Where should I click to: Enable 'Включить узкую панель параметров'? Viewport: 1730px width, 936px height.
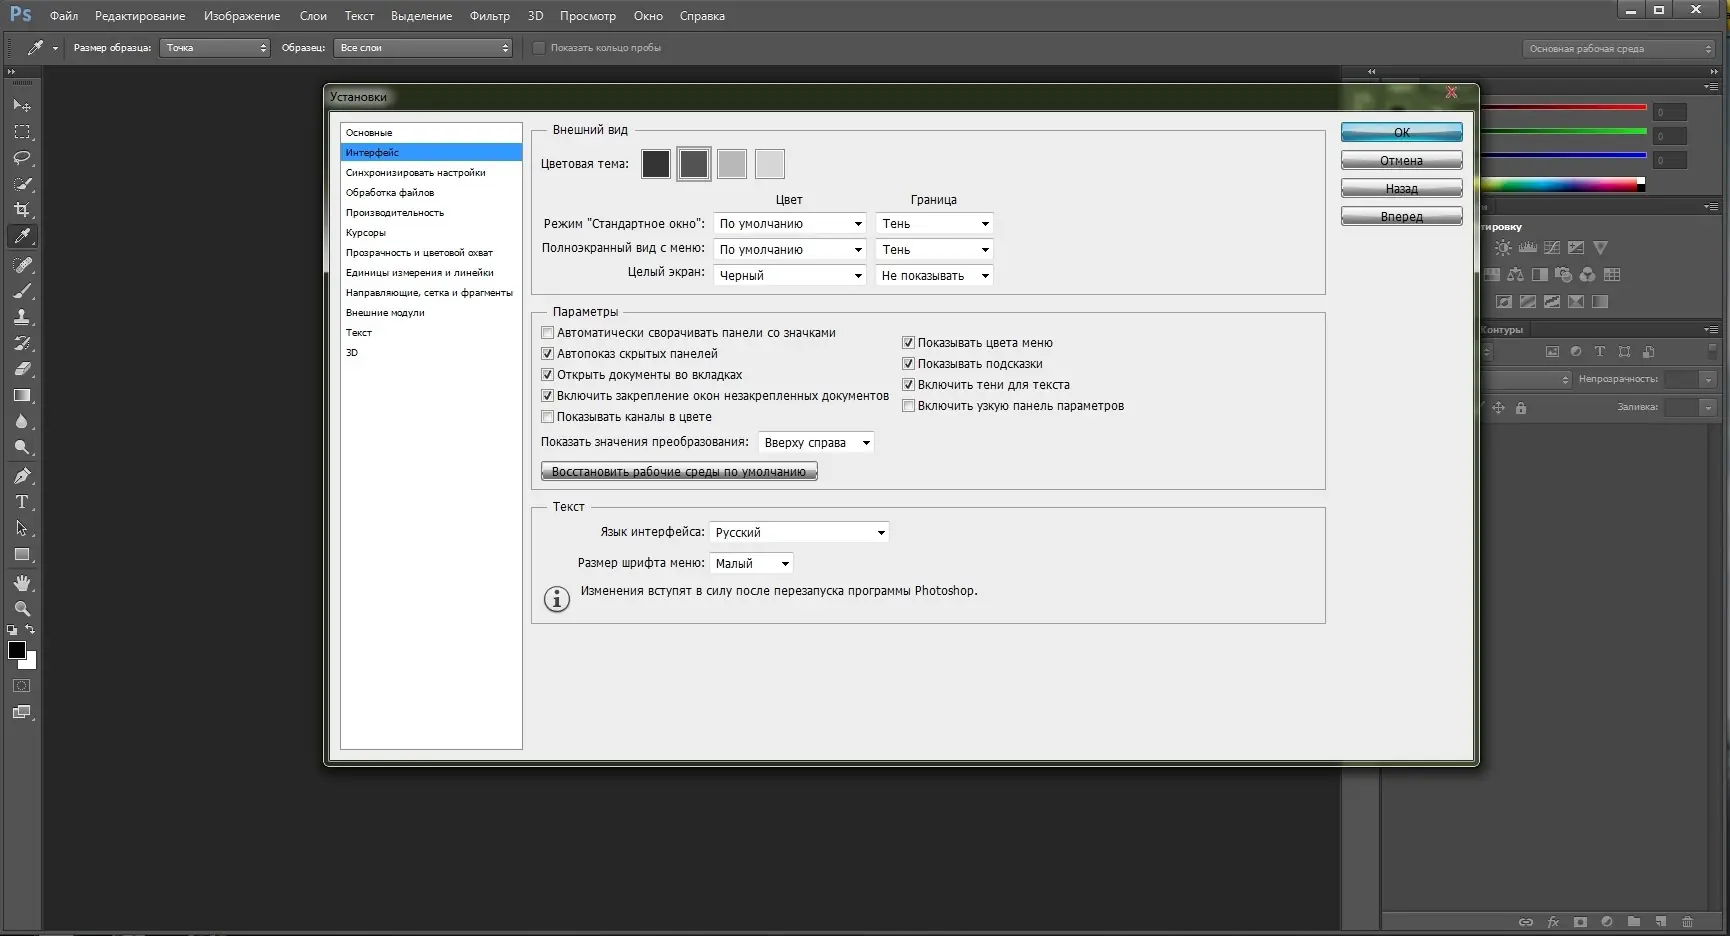[x=908, y=406]
